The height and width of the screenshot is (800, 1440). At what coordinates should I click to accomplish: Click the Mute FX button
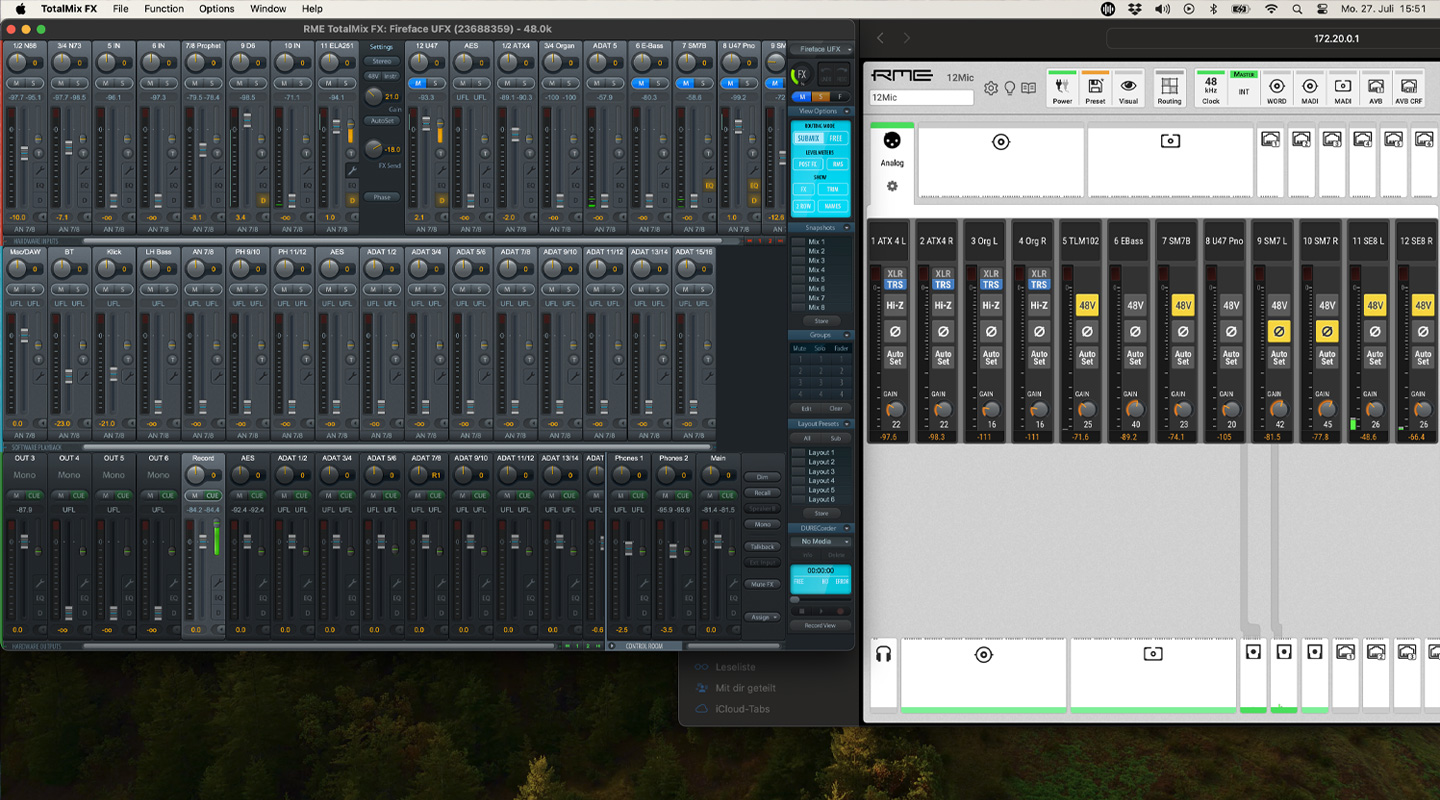[x=762, y=584]
